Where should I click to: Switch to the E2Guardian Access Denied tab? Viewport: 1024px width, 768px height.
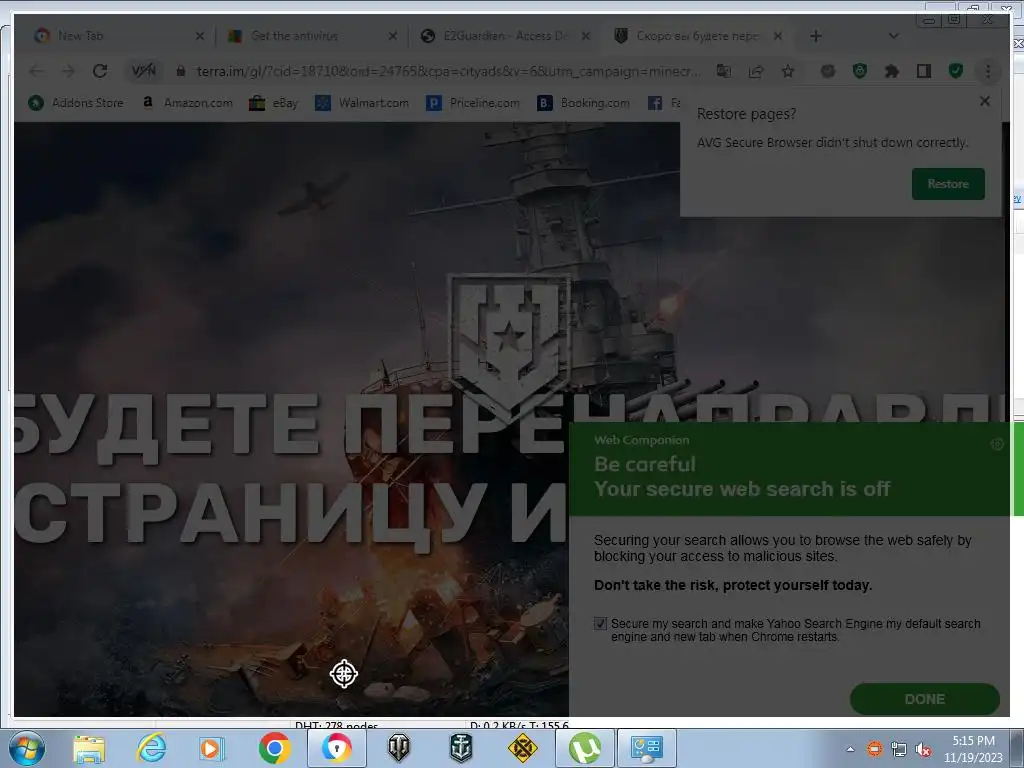tap(504, 36)
